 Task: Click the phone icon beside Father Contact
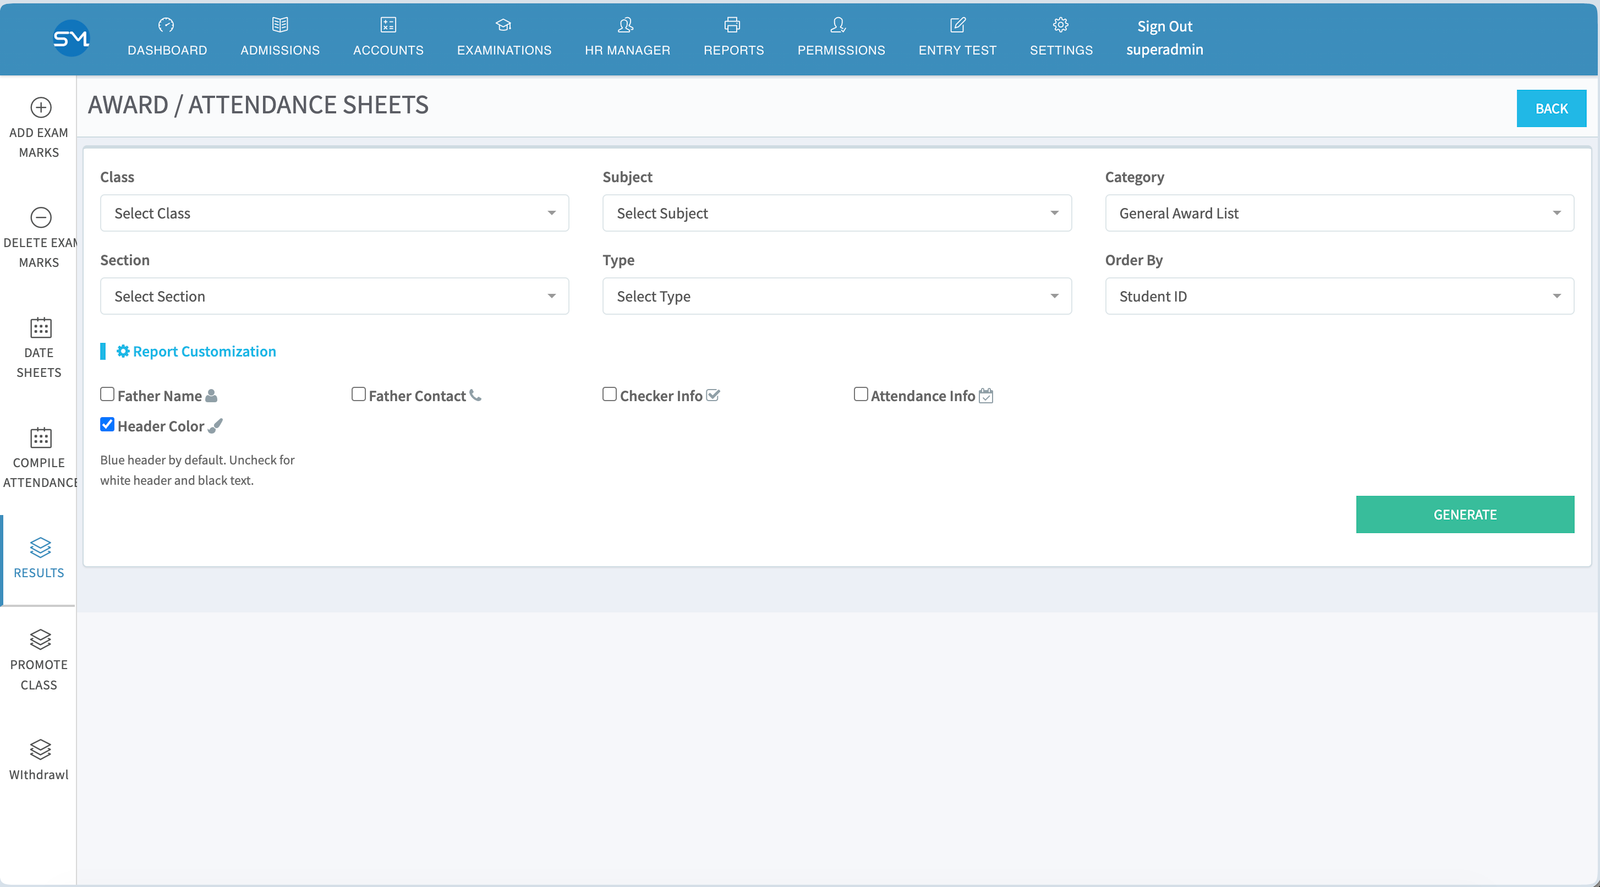click(475, 395)
